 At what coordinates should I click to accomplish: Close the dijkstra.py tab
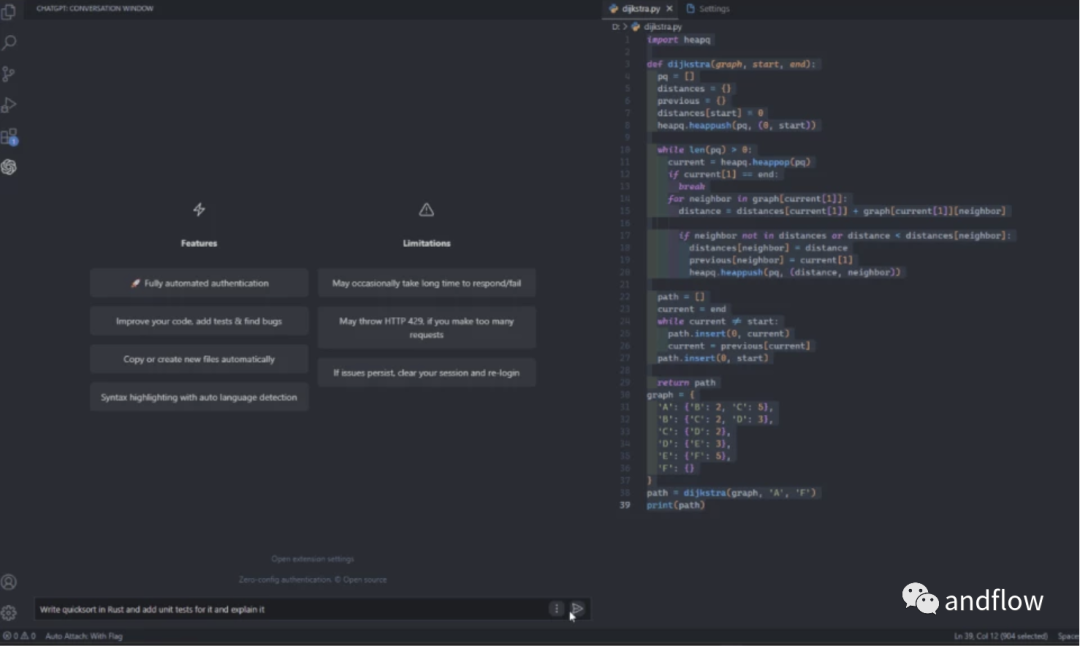click(x=669, y=9)
